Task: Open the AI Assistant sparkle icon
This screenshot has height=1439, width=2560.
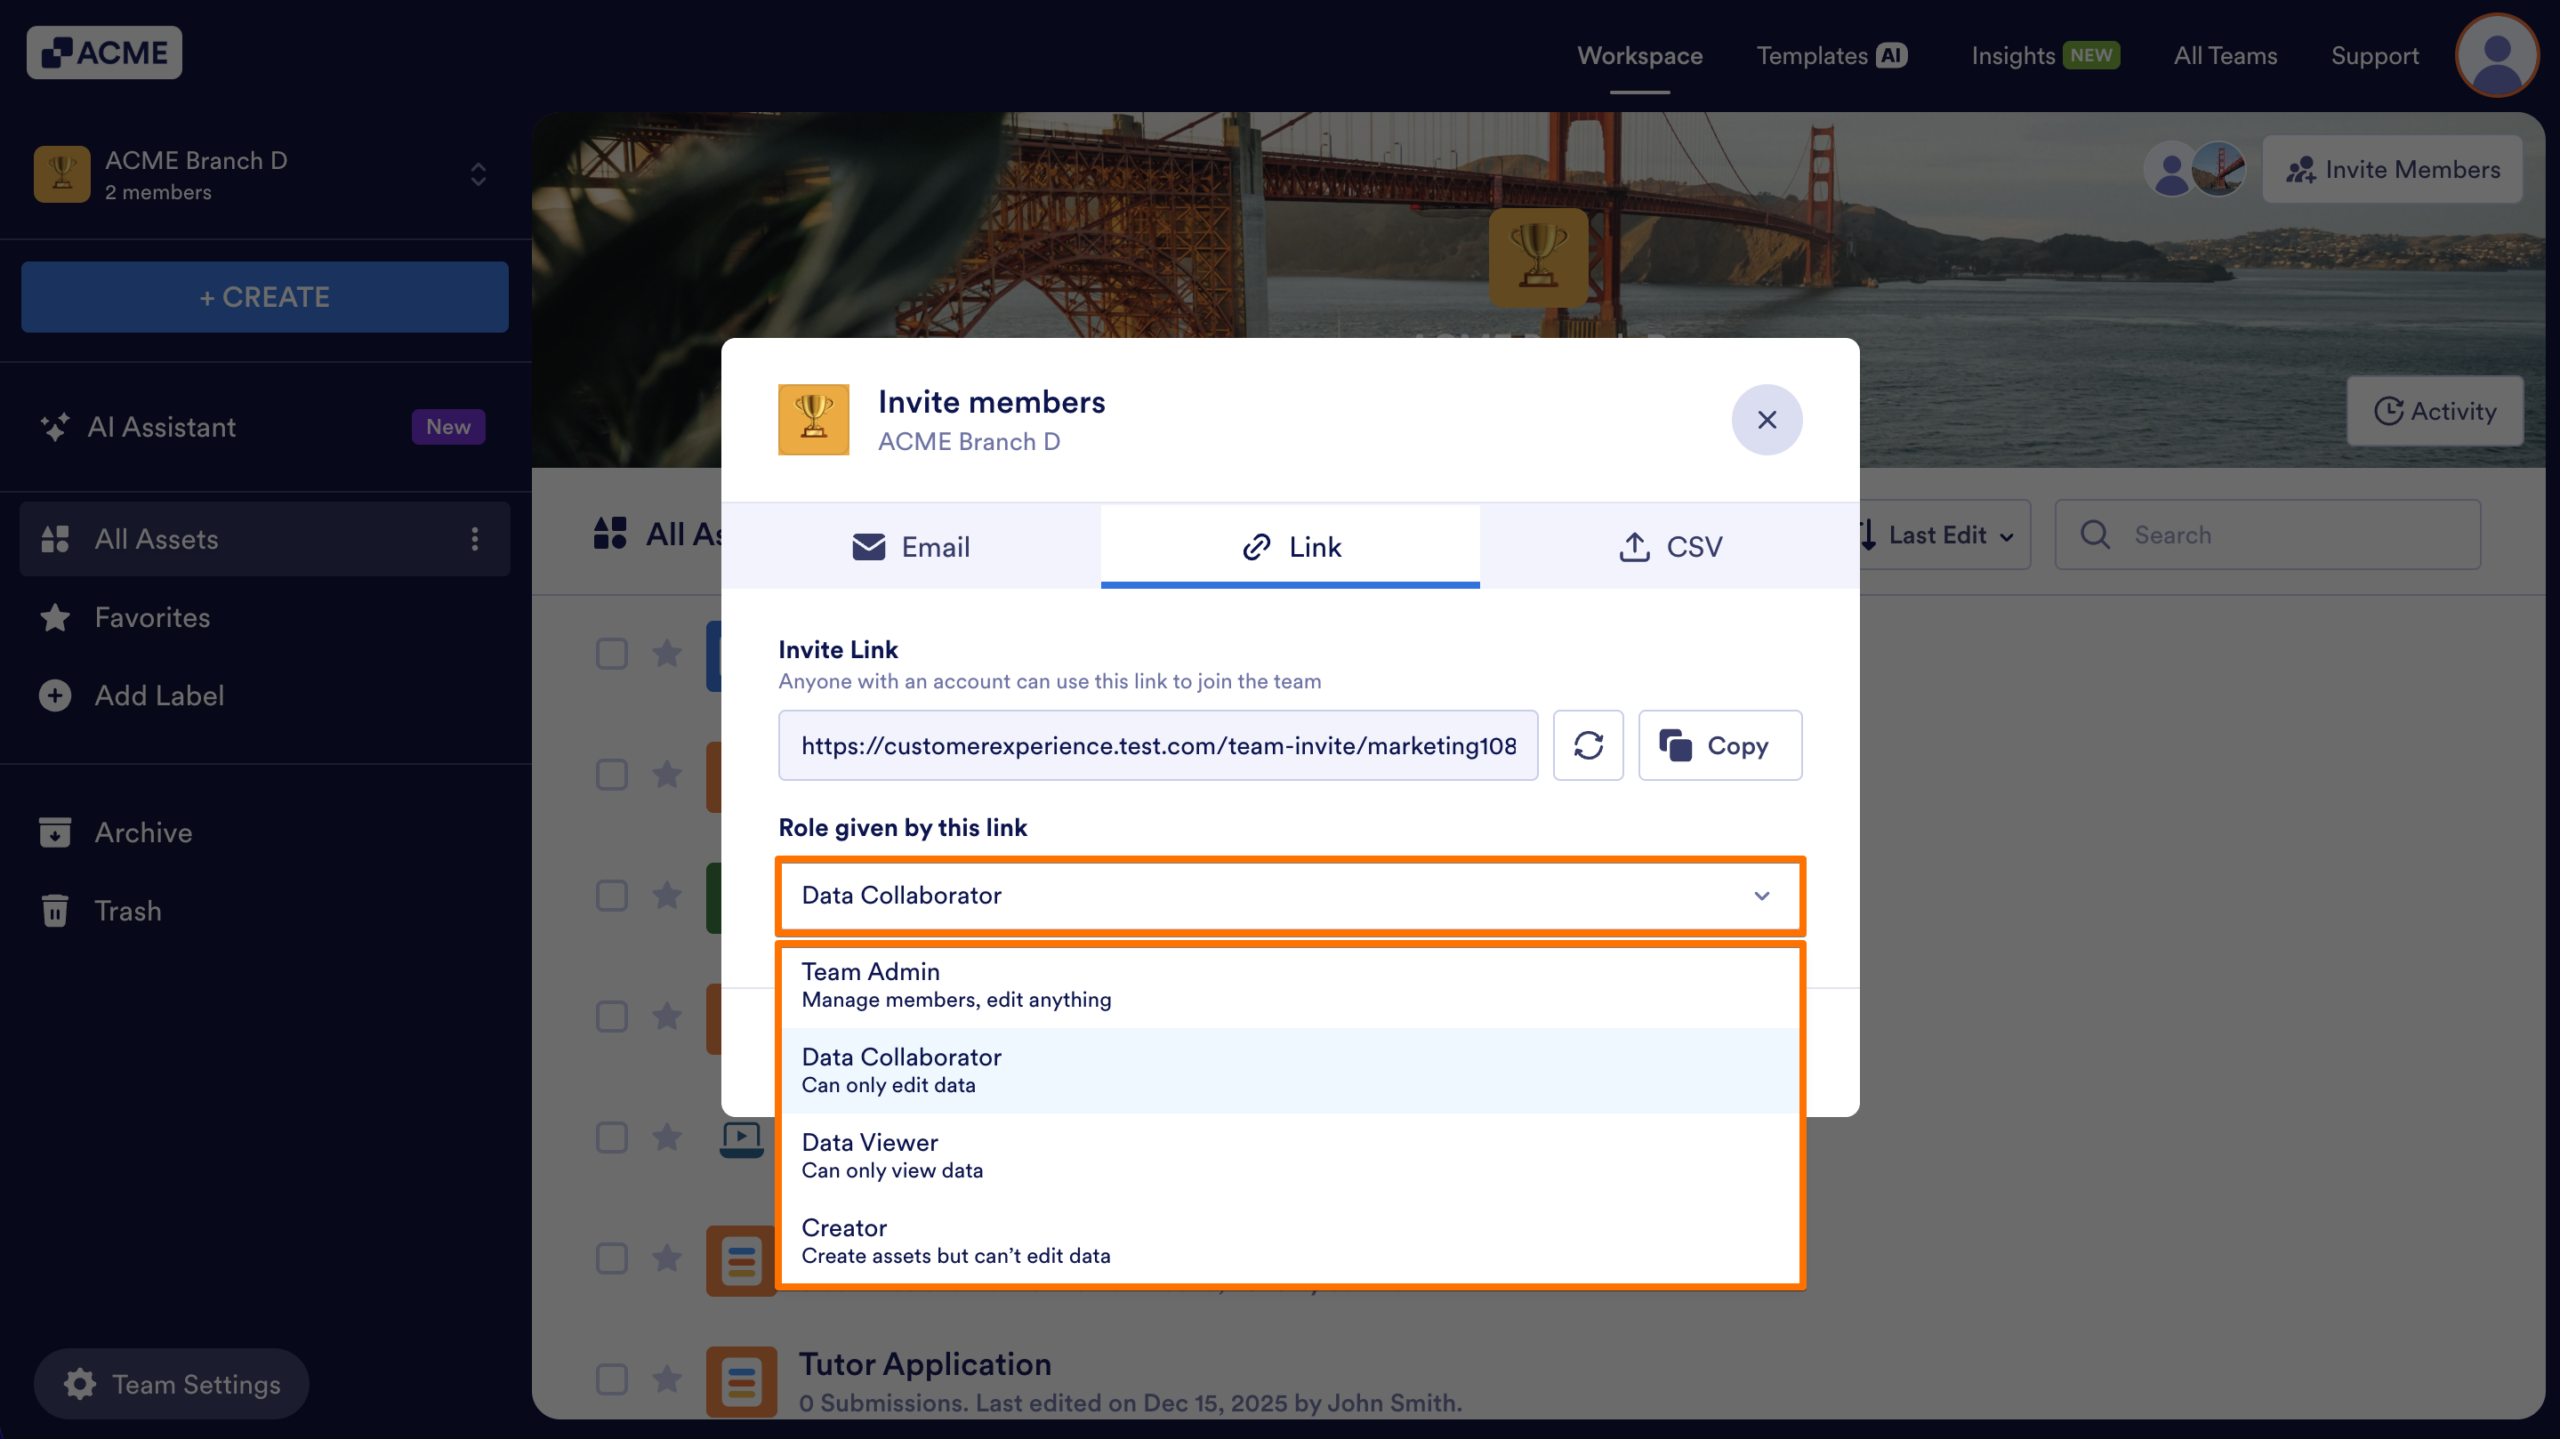Action: tap(55, 427)
